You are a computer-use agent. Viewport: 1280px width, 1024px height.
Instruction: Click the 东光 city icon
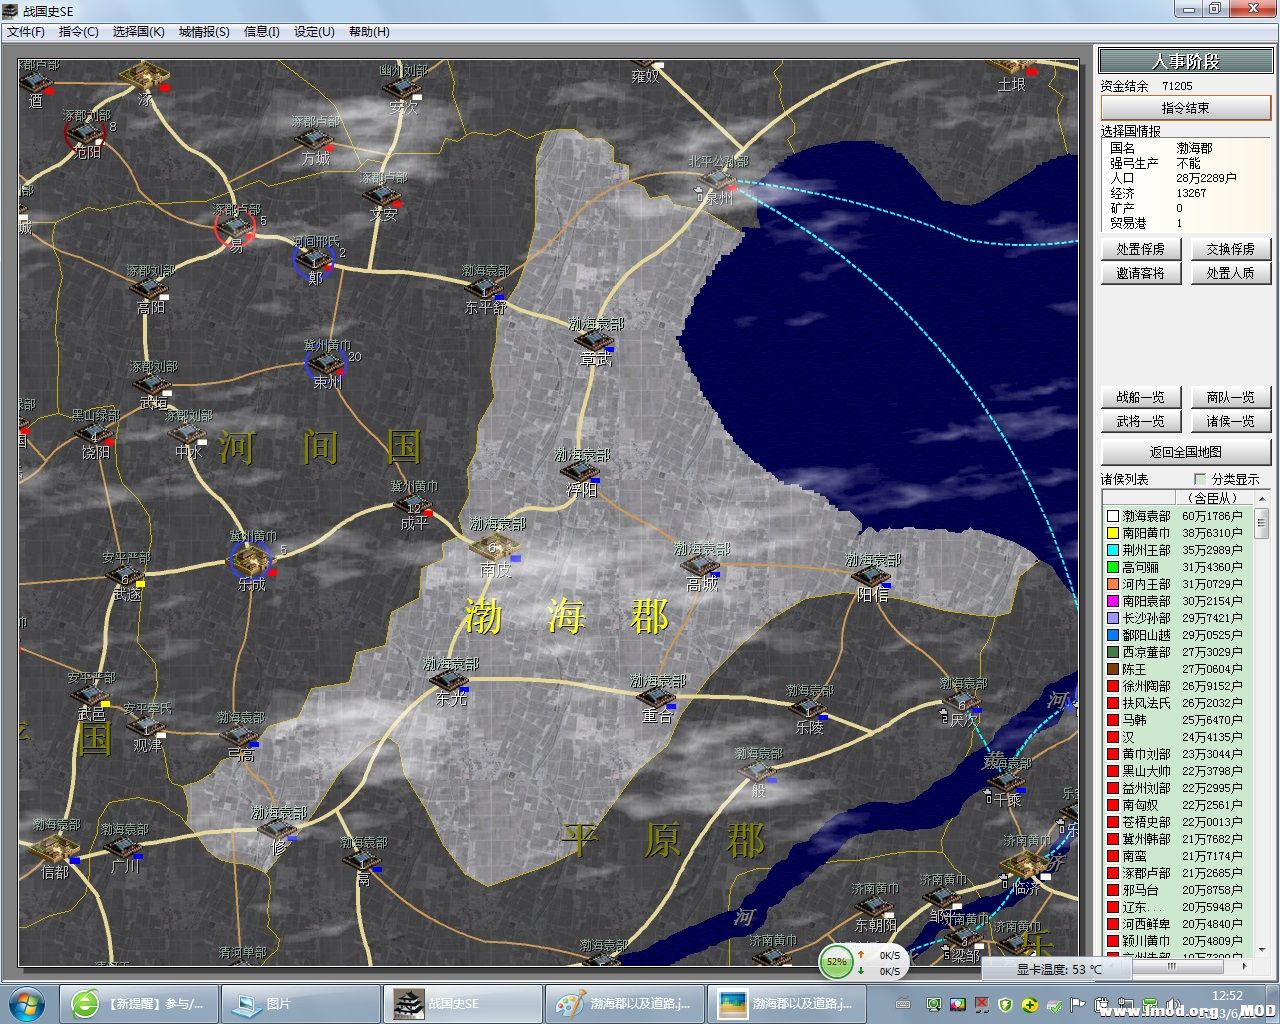(x=450, y=680)
